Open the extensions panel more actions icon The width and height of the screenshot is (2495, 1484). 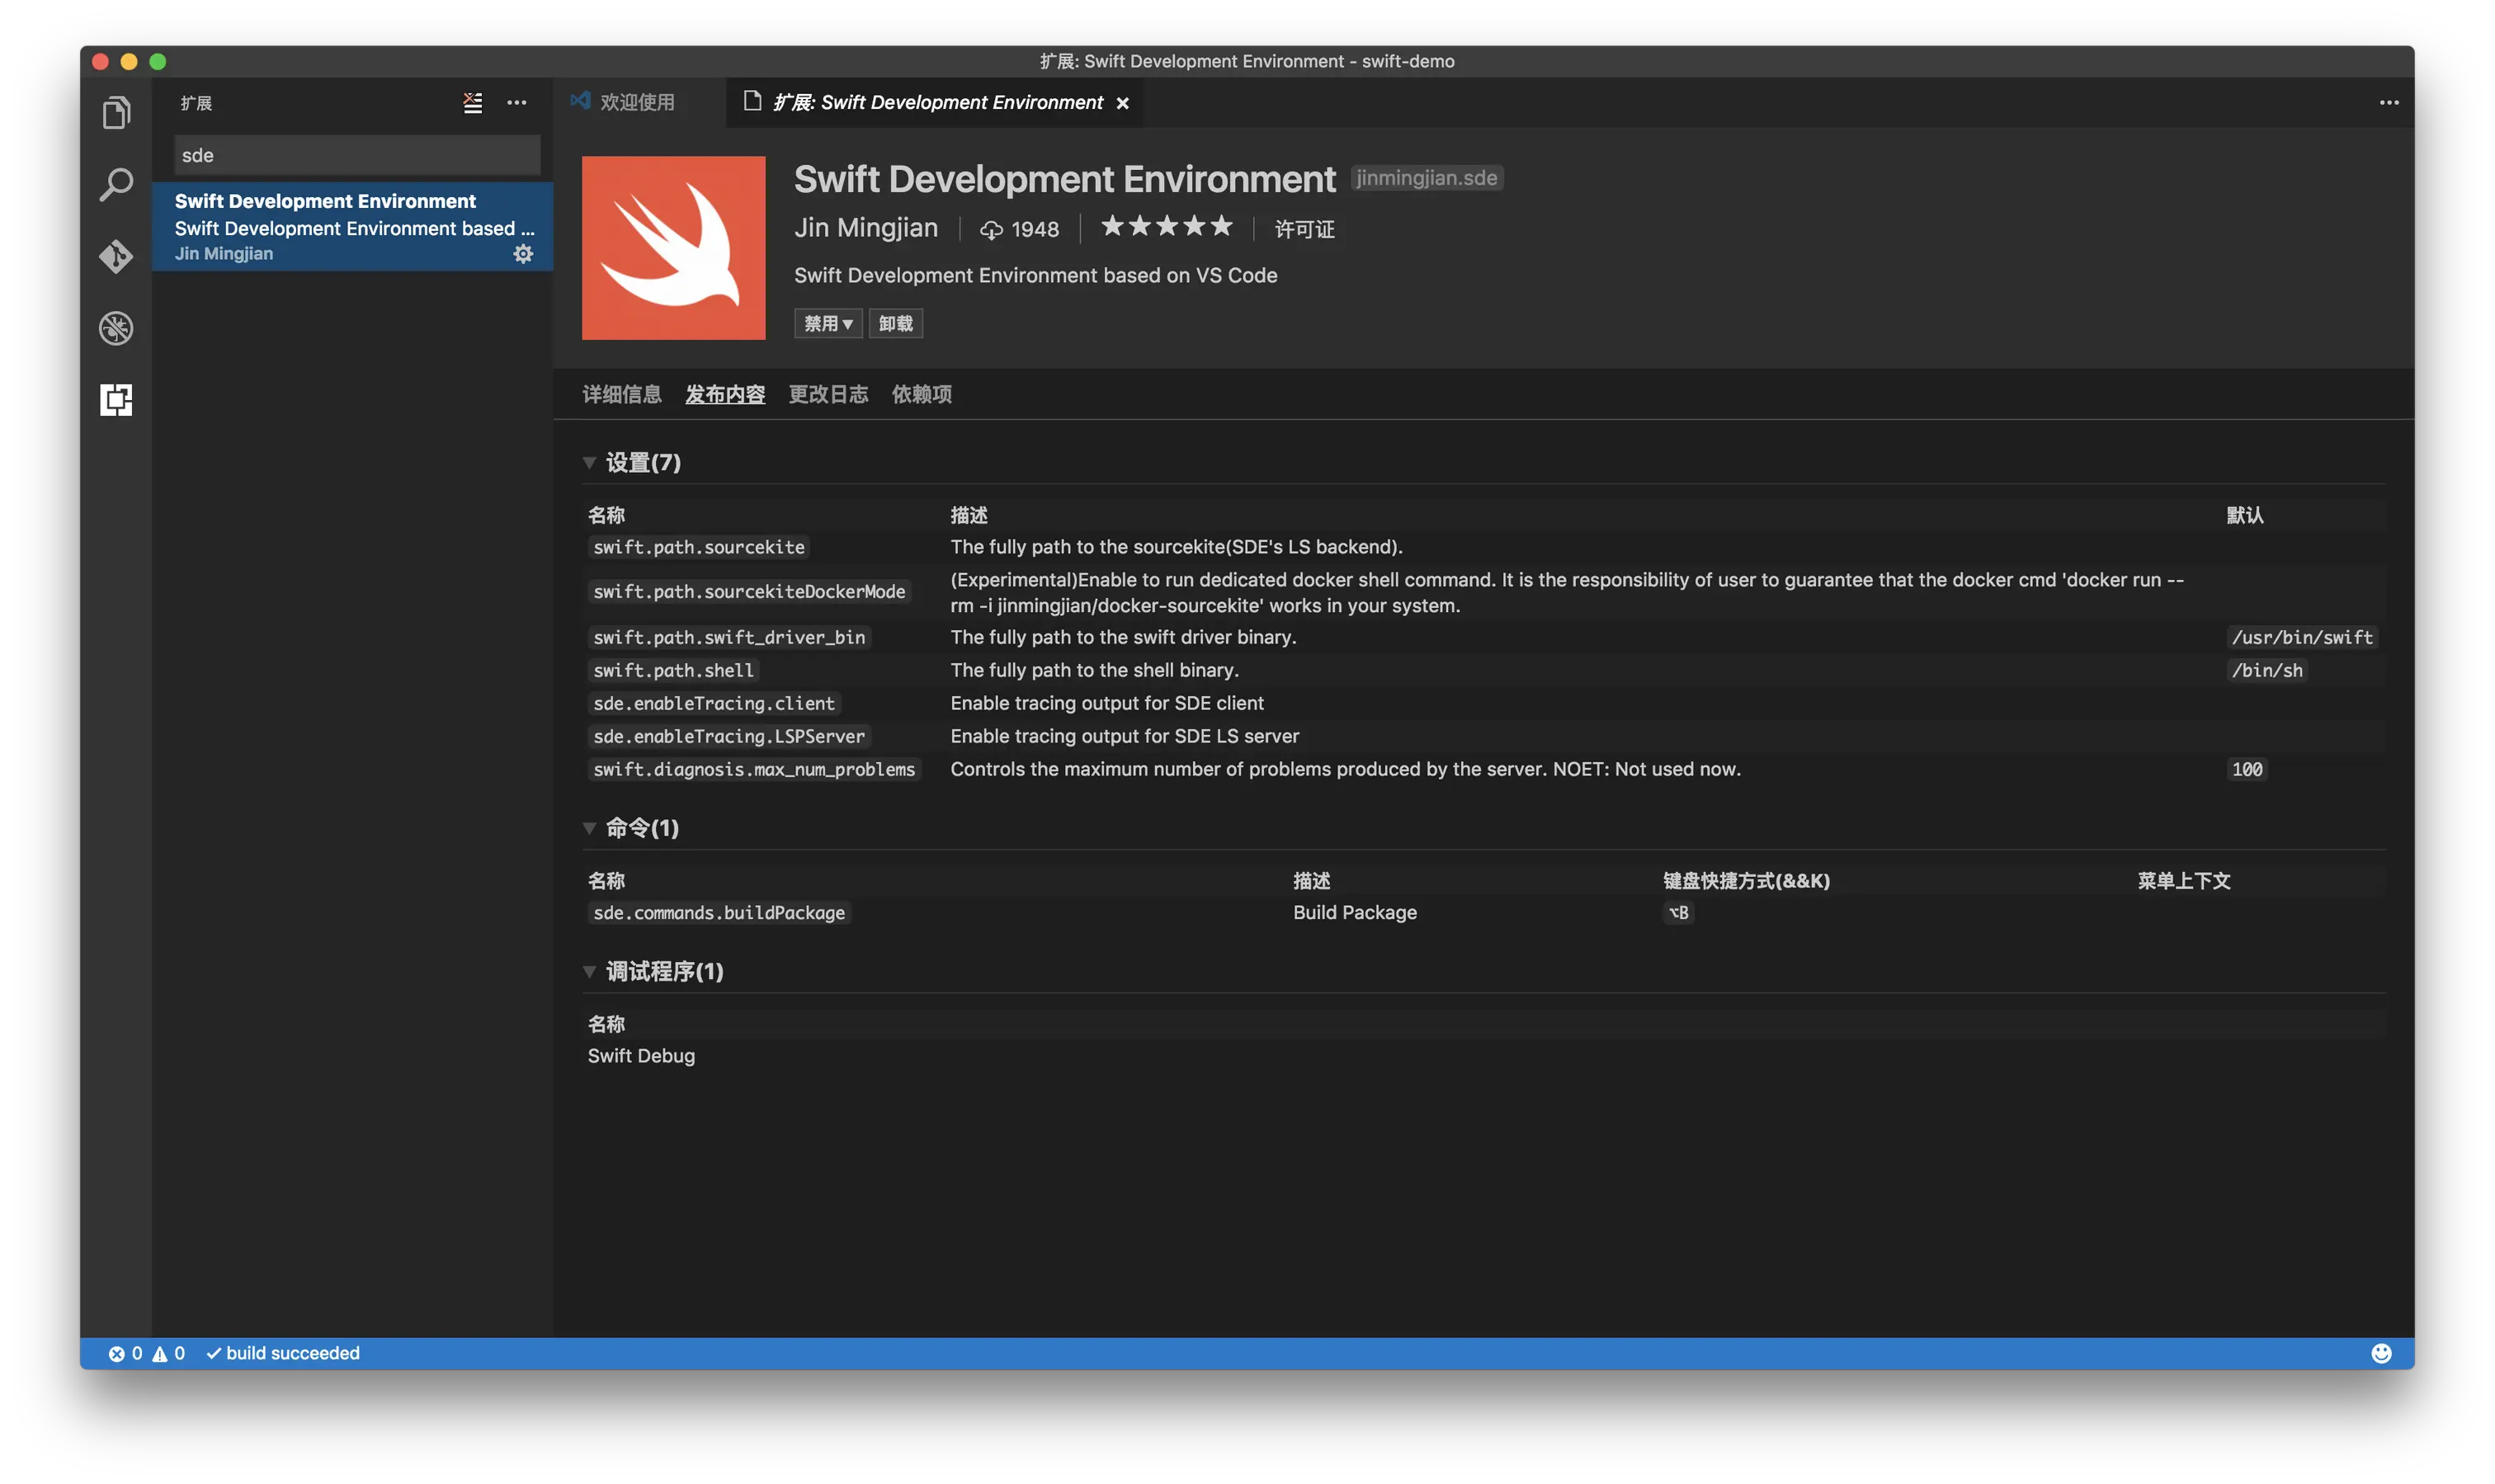click(518, 102)
